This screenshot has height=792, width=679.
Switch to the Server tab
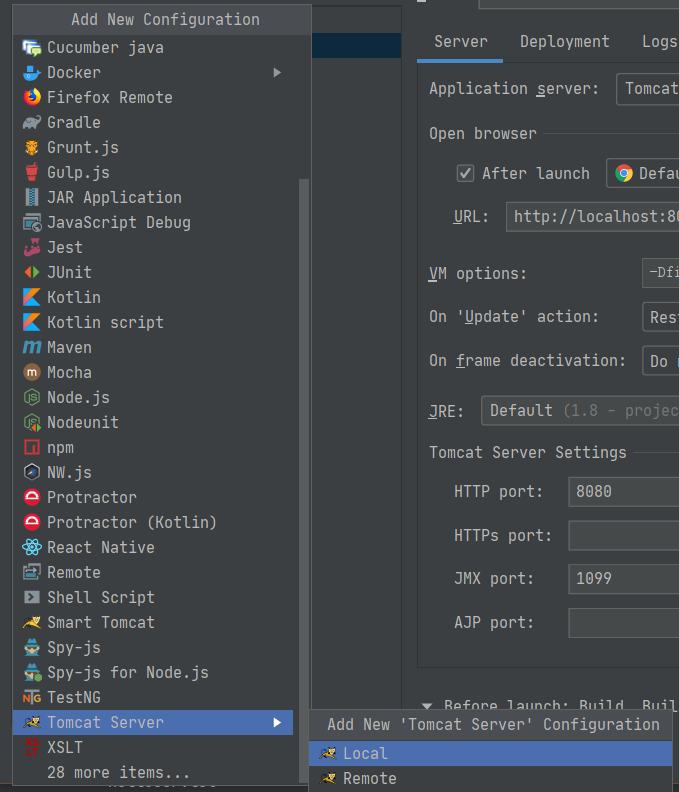[461, 41]
